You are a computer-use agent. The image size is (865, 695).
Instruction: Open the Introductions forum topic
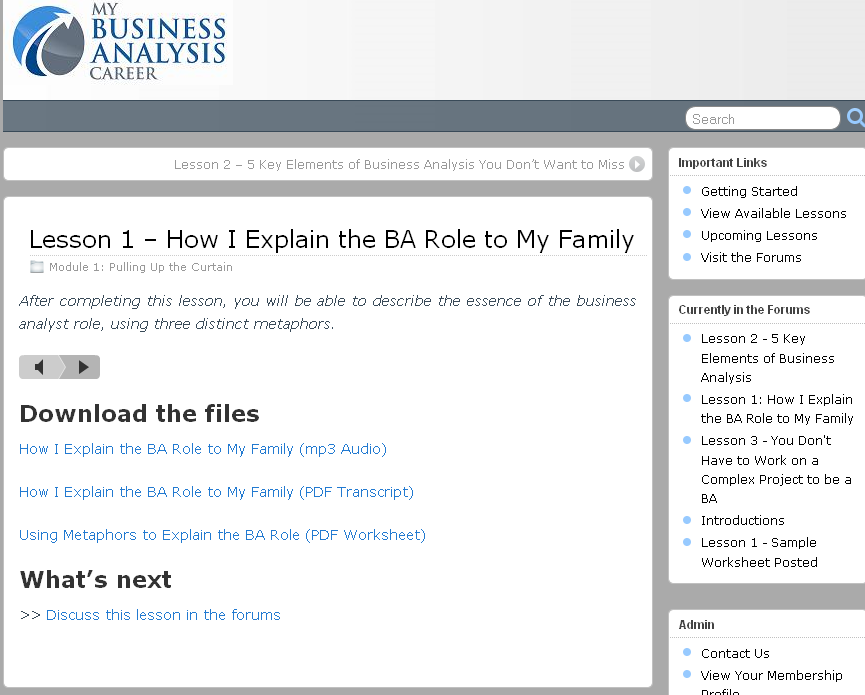tap(742, 520)
